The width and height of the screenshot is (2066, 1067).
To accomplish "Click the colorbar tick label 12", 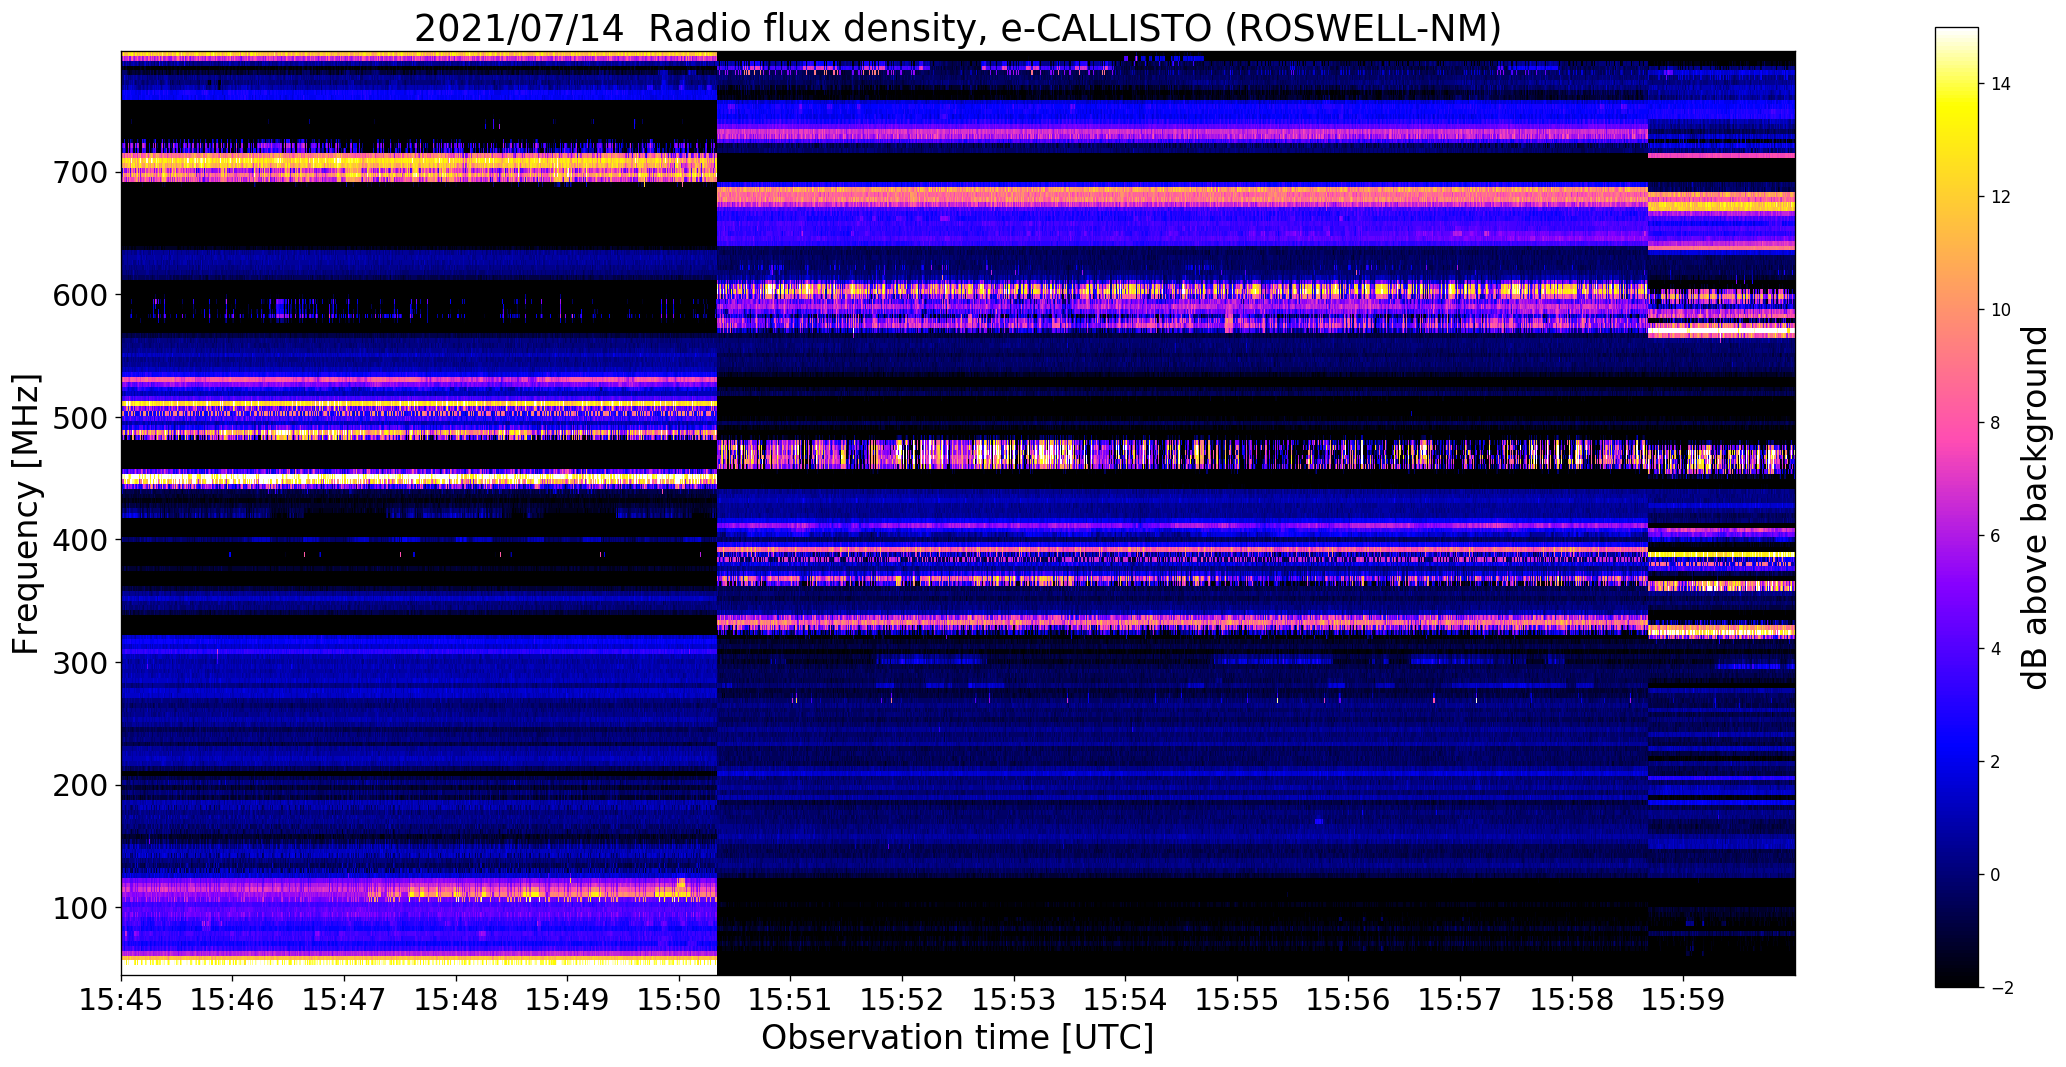I will point(2001,197).
